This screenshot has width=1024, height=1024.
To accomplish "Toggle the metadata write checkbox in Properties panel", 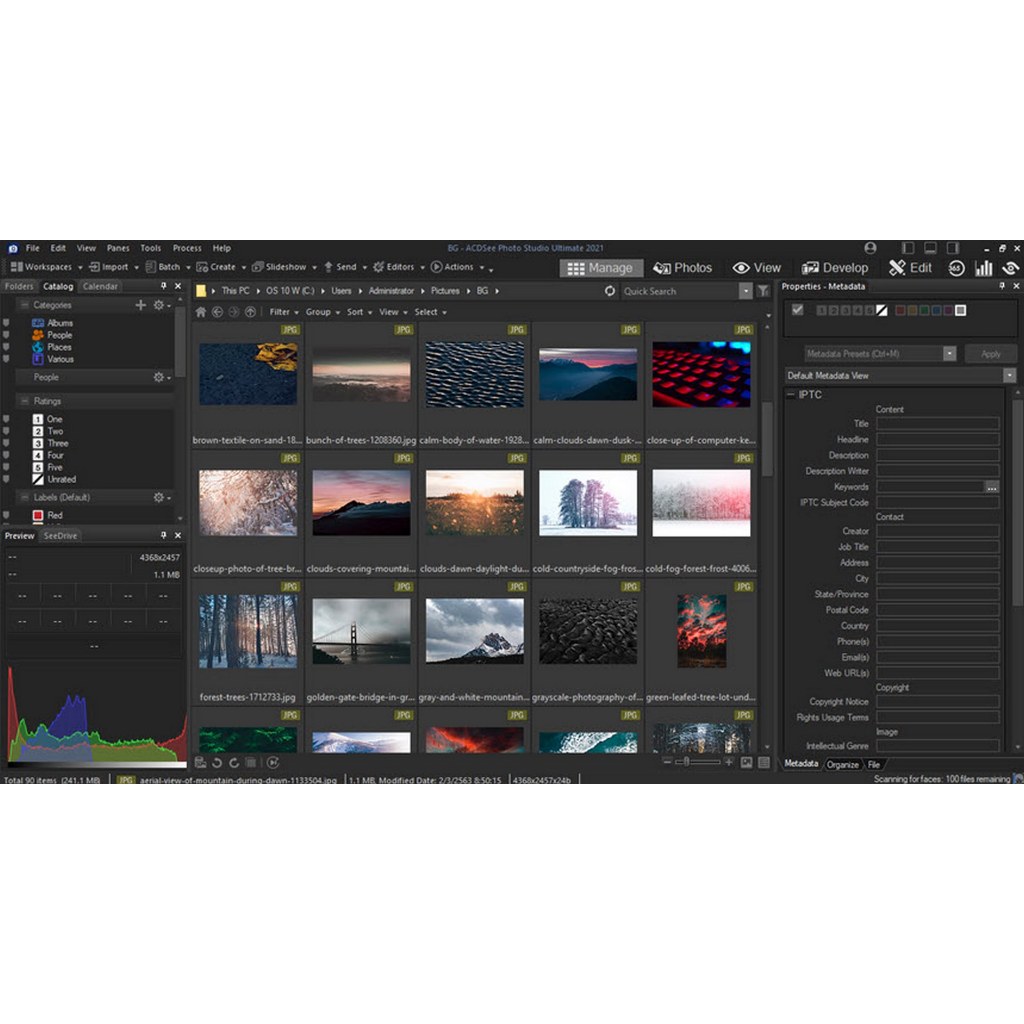I will coord(797,310).
